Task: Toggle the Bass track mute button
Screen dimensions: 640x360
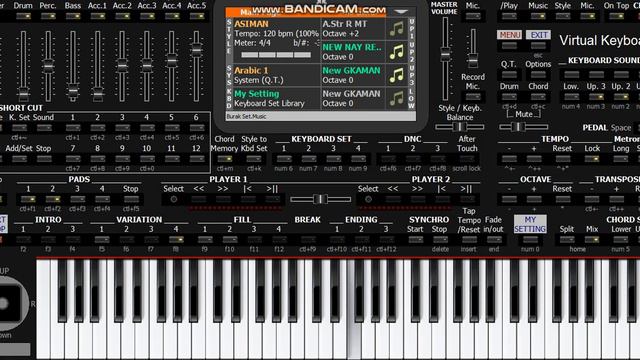Action: [73, 16]
